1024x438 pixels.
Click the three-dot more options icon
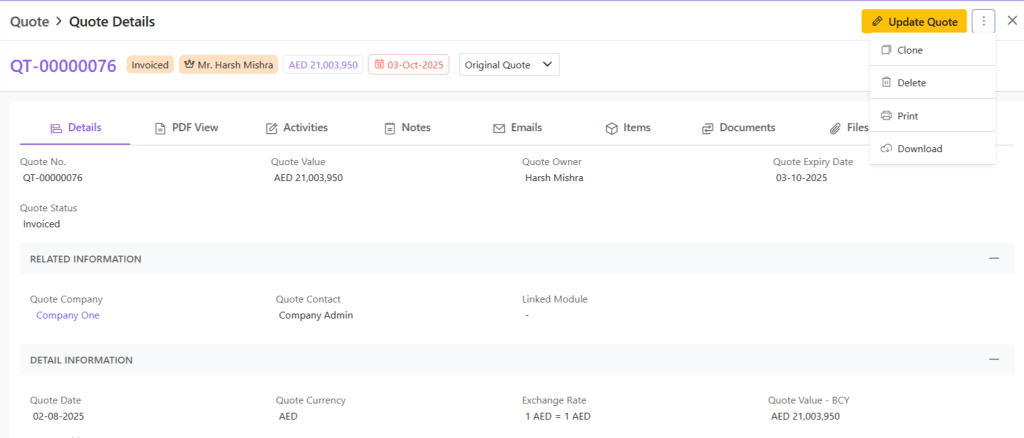[x=984, y=21]
